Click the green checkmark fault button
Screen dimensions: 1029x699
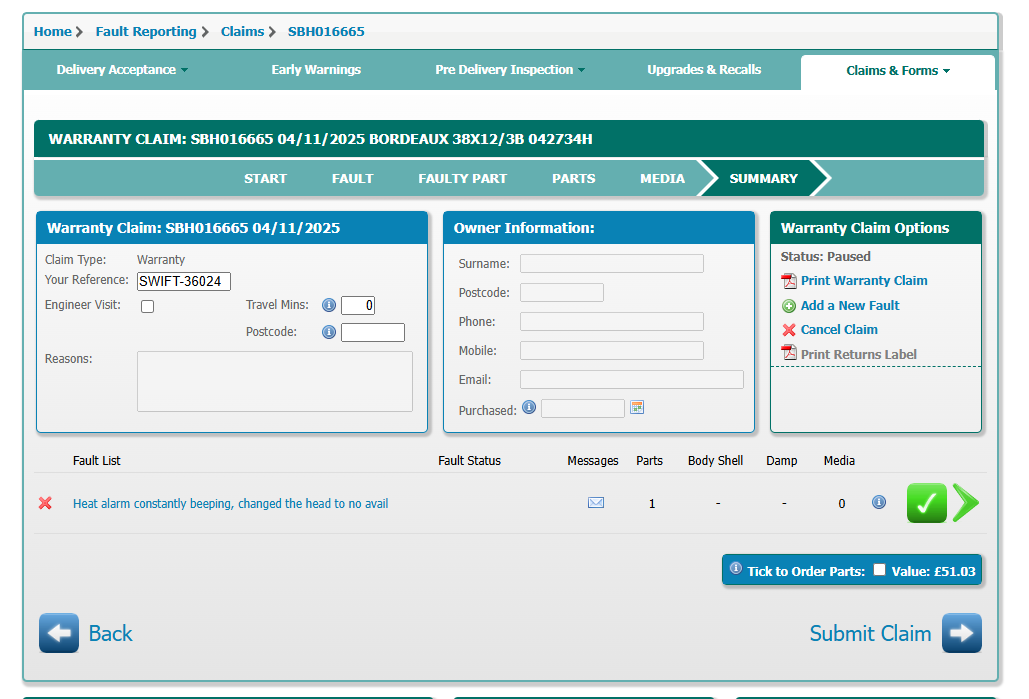(x=927, y=503)
